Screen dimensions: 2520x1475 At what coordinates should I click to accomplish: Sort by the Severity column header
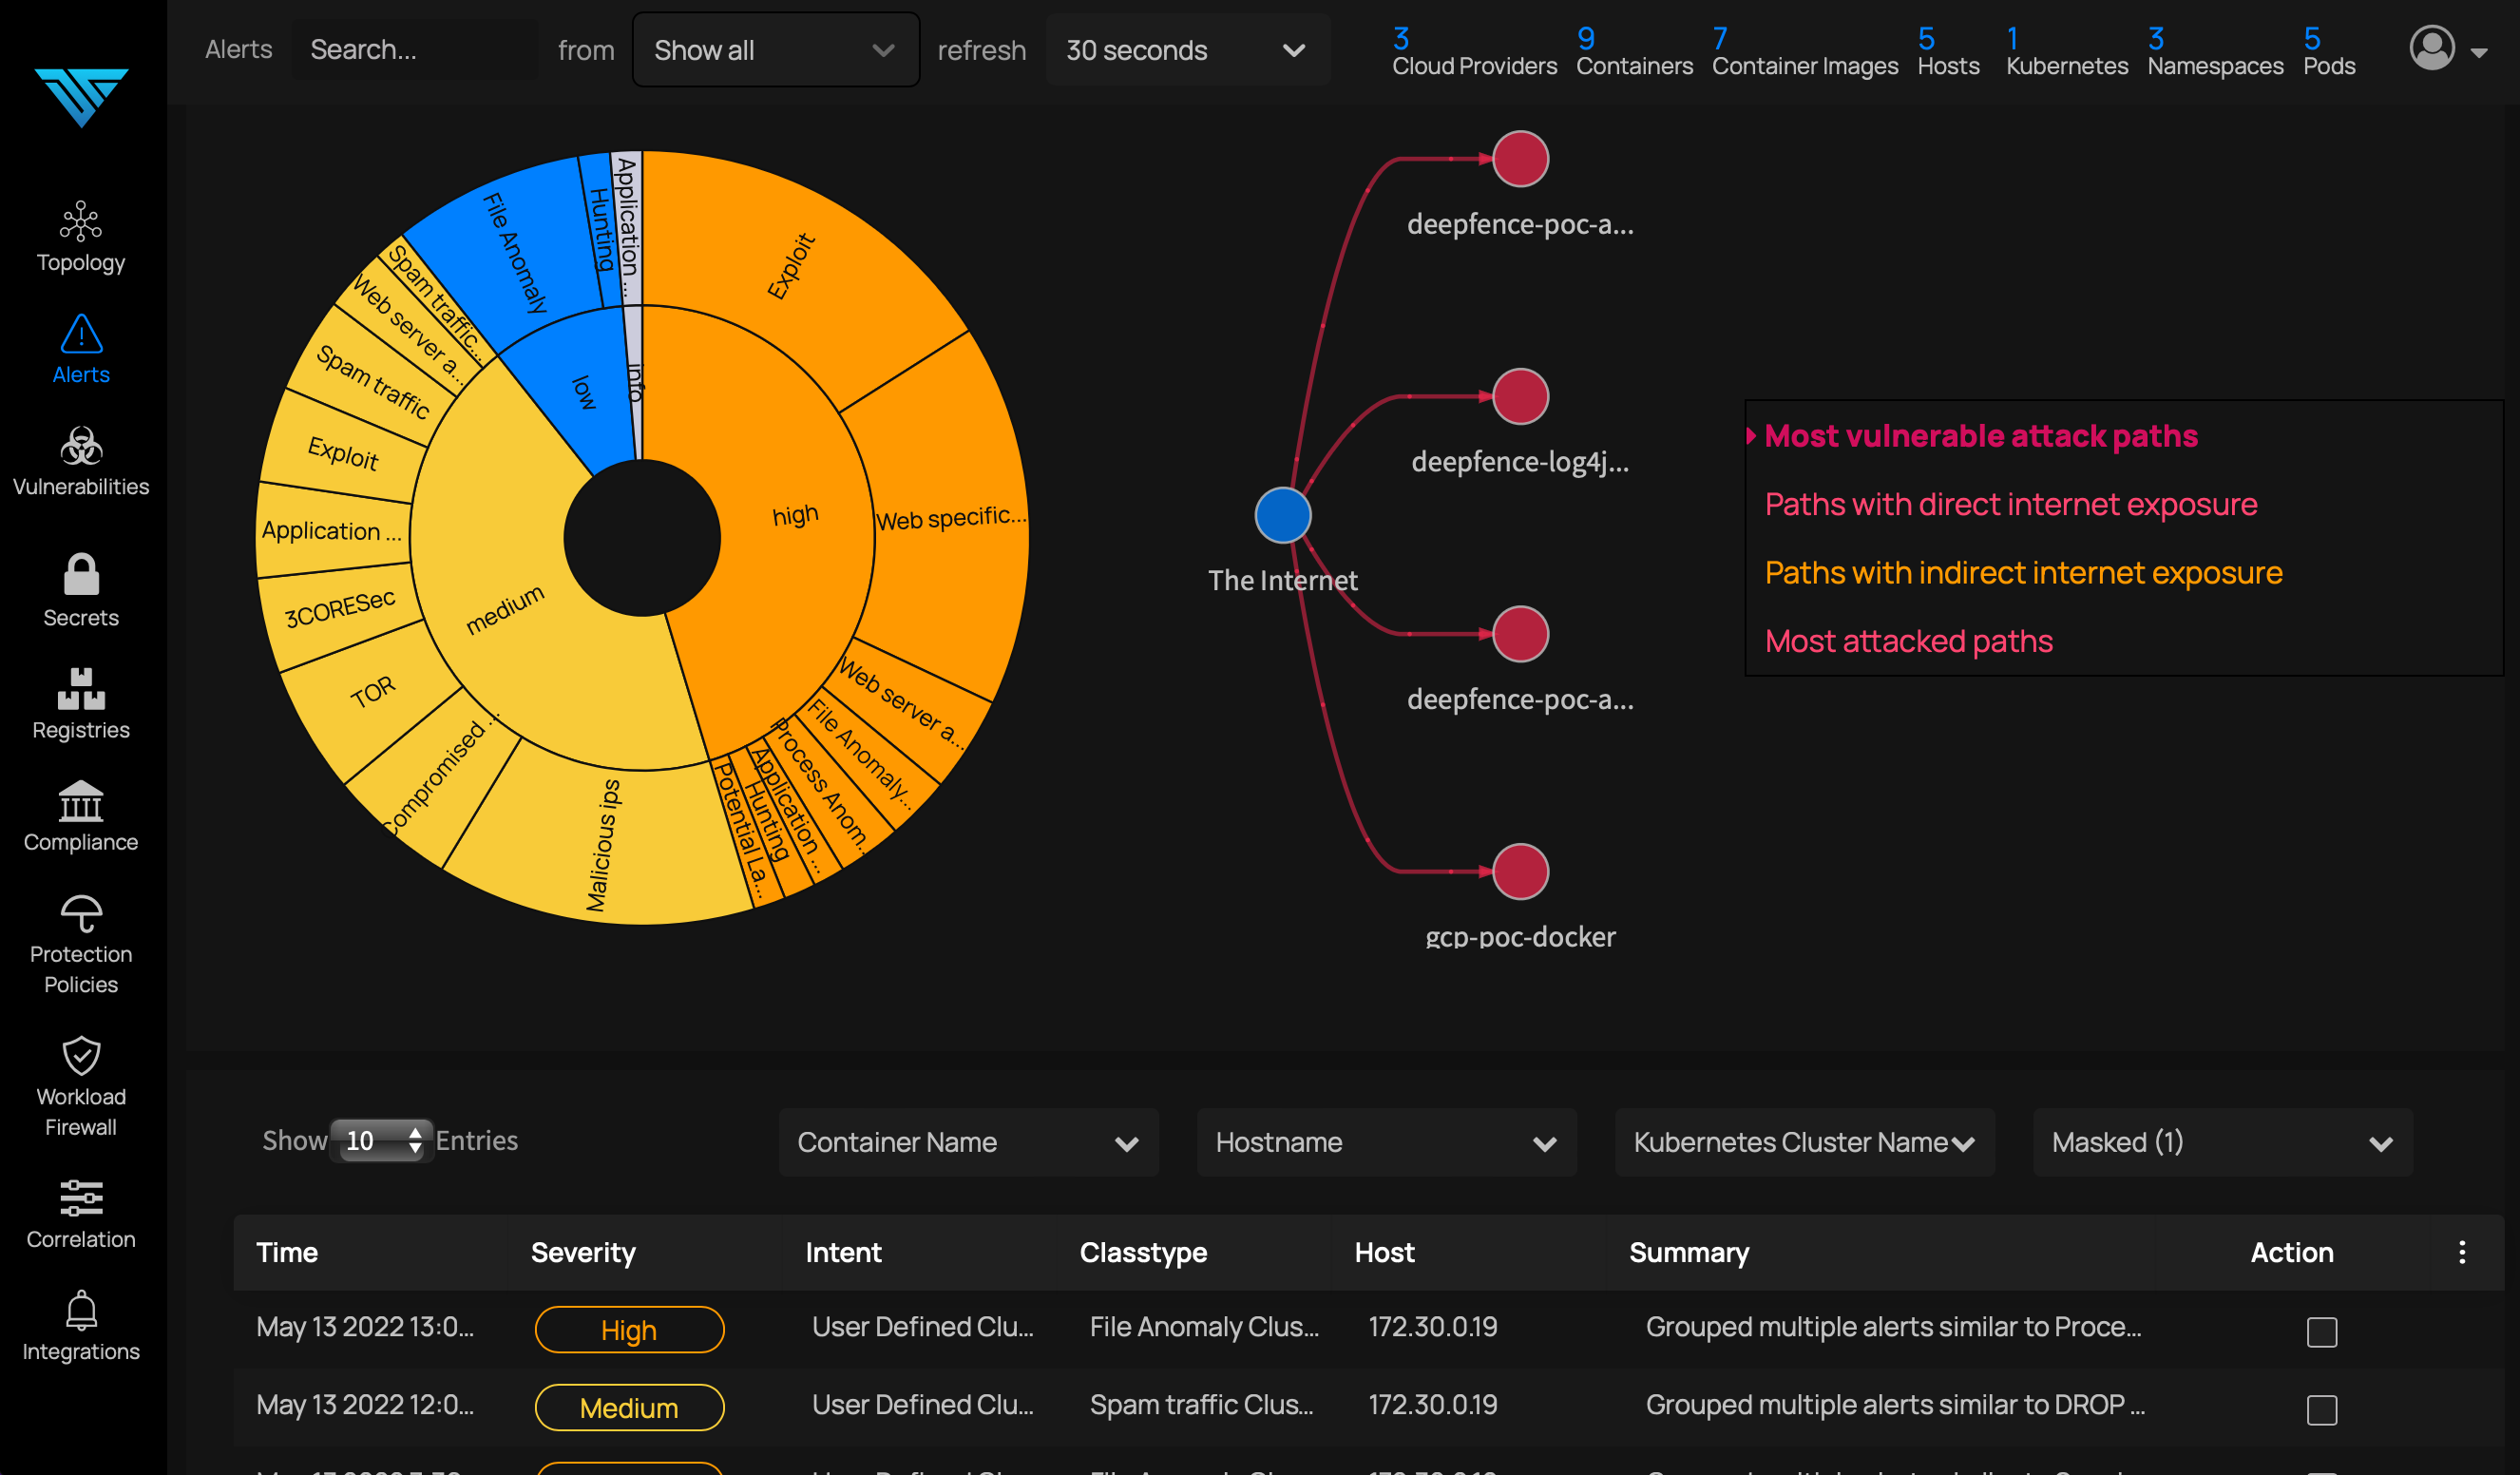click(583, 1252)
